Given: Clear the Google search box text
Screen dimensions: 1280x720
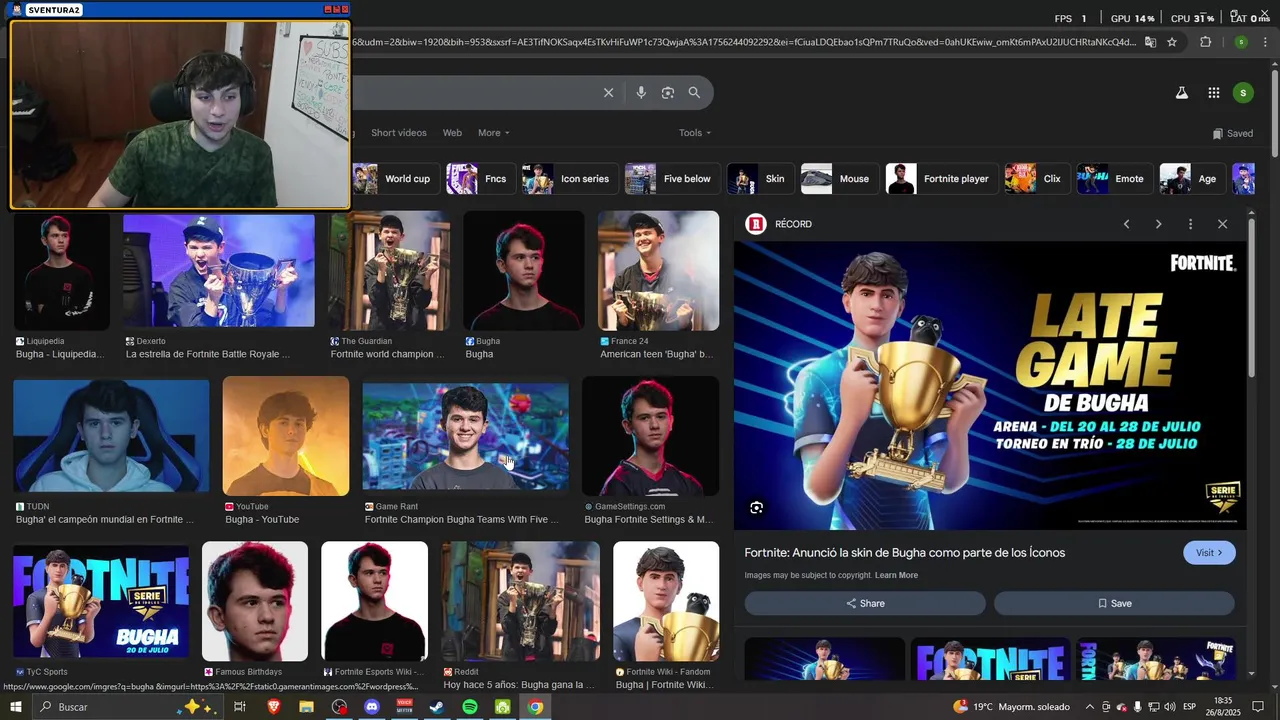Looking at the screenshot, I should (608, 93).
